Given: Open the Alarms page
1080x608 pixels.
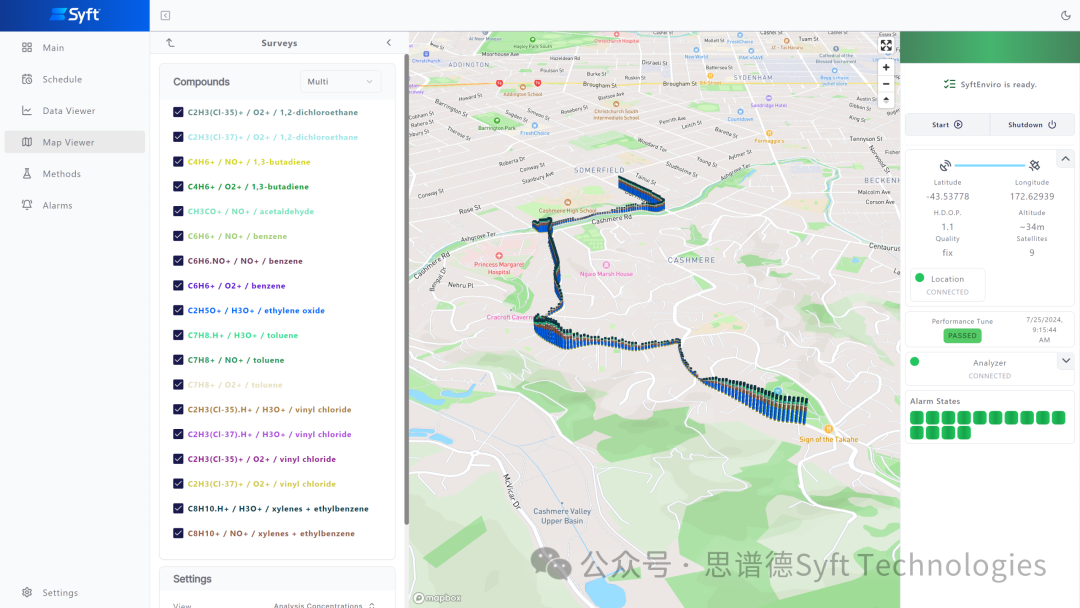Looking at the screenshot, I should coord(74,205).
